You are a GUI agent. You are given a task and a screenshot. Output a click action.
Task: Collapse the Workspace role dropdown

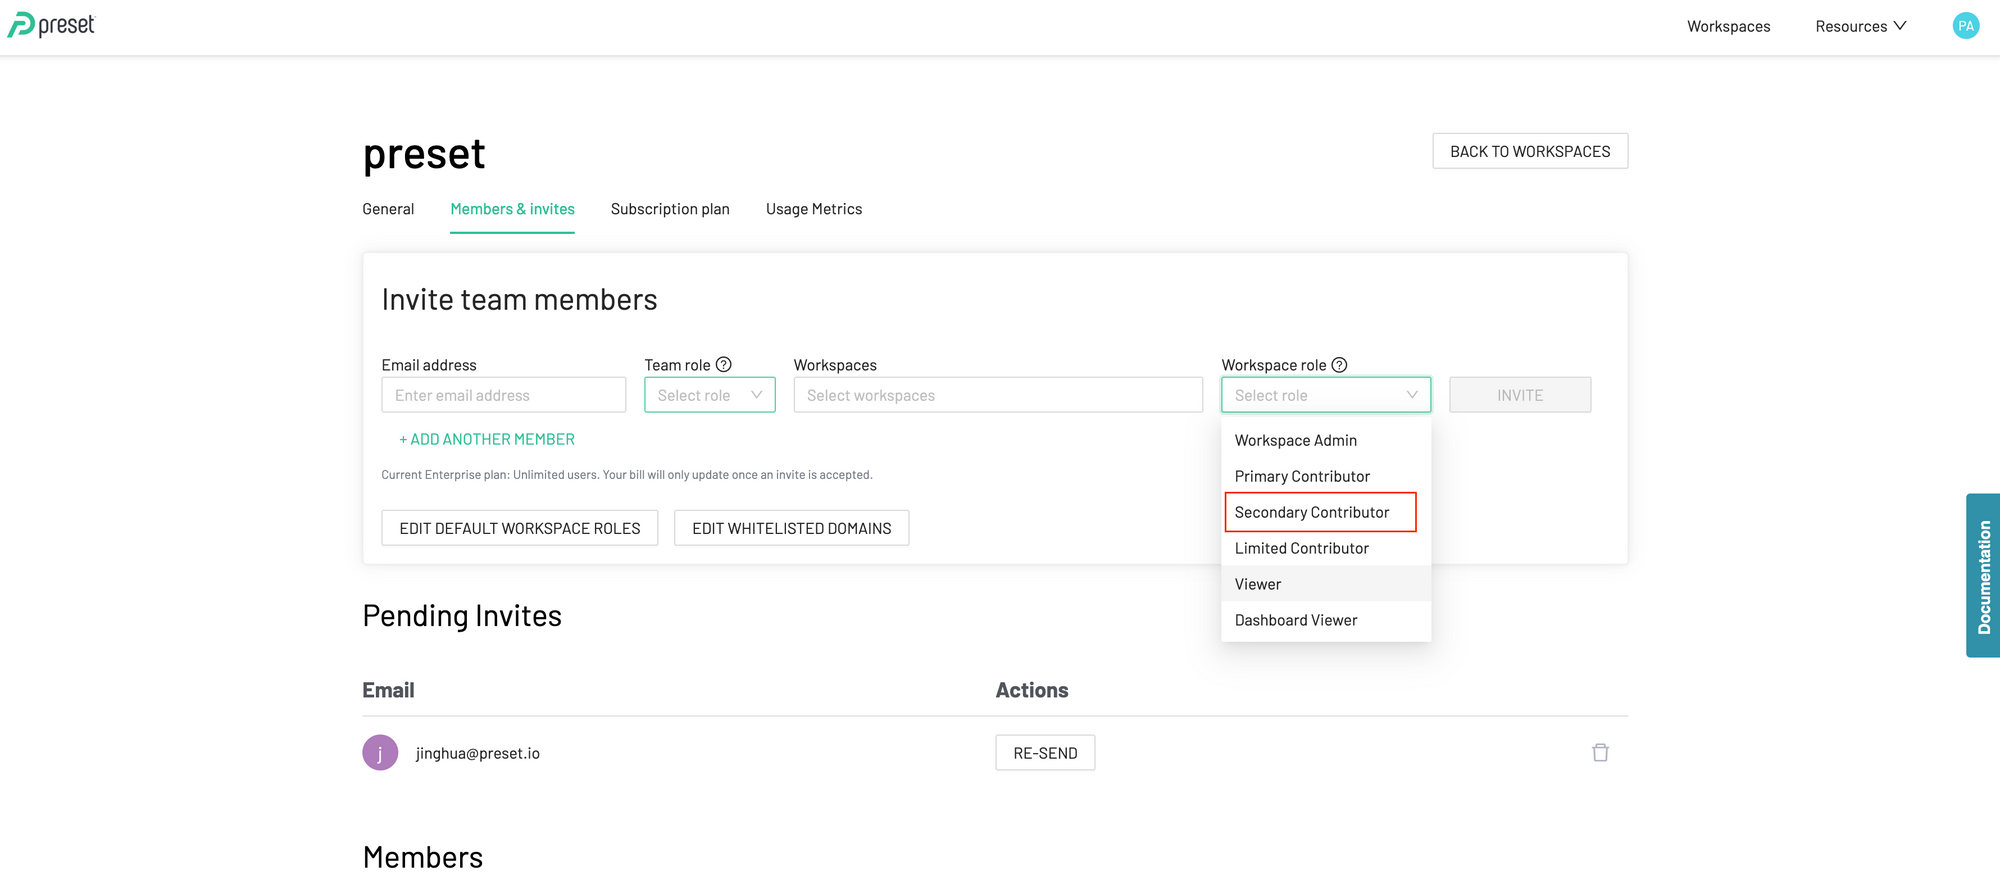coord(1326,395)
